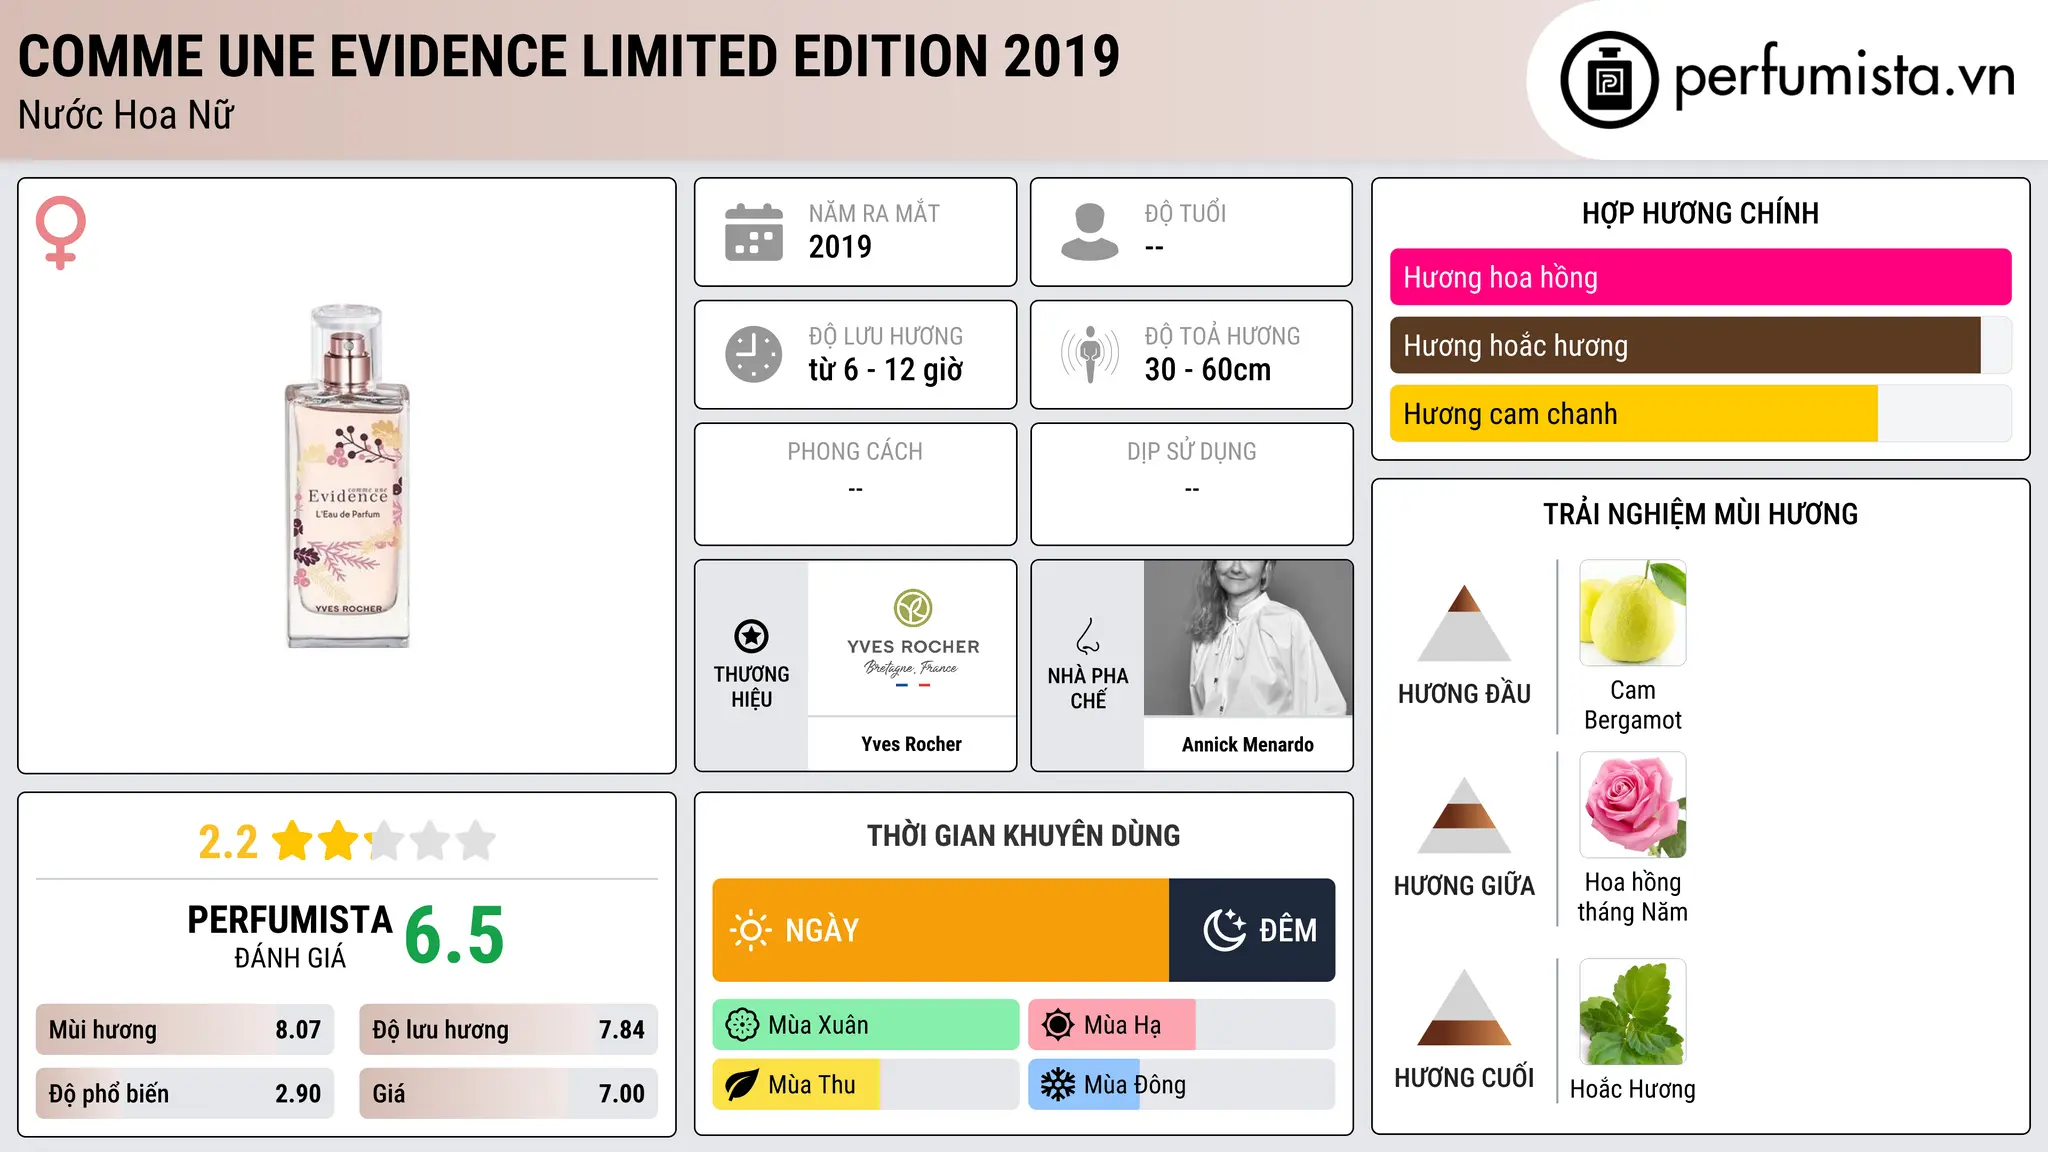Click the Comme Une Evidence Limited Edition title
This screenshot has height=1152, width=2048.
click(x=569, y=56)
